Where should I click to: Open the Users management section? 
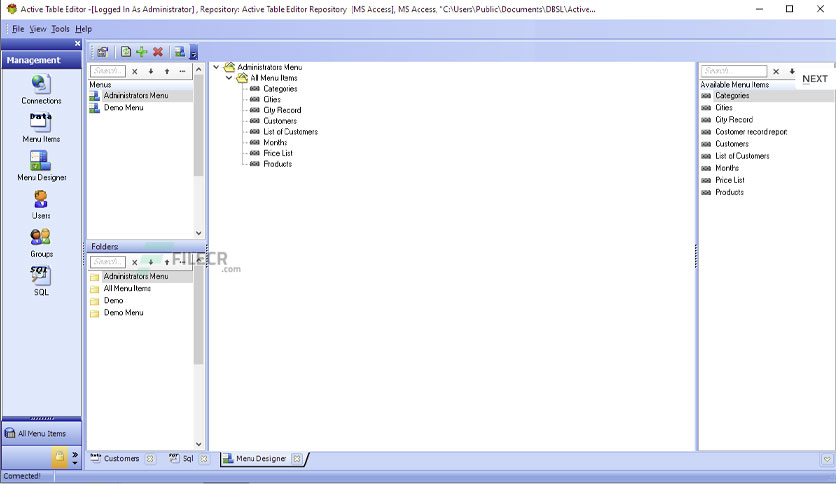click(x=41, y=205)
